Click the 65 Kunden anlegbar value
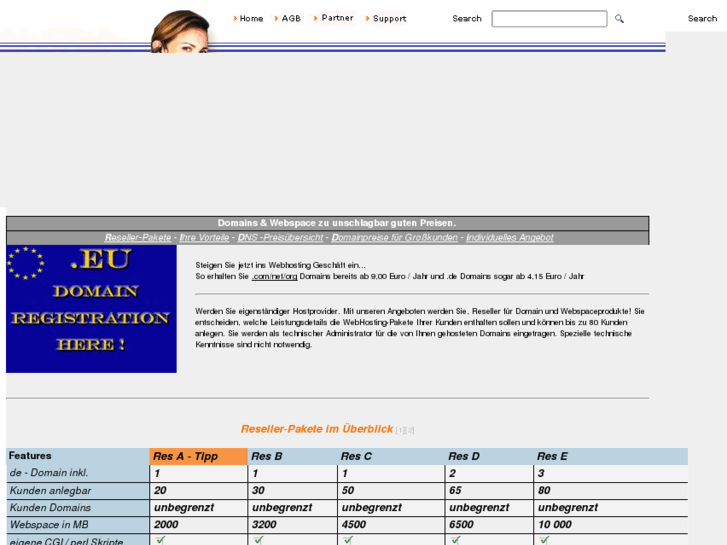 (455, 490)
